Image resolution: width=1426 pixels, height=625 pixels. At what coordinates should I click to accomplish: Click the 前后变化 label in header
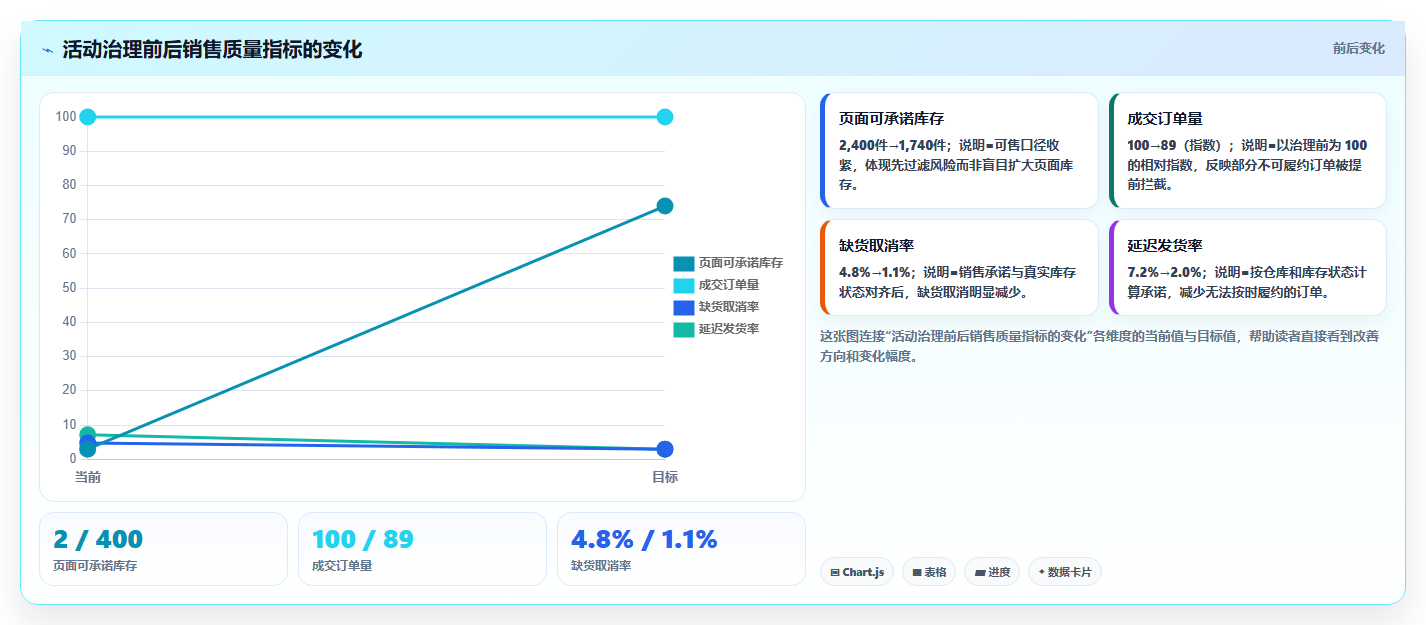pos(1358,48)
